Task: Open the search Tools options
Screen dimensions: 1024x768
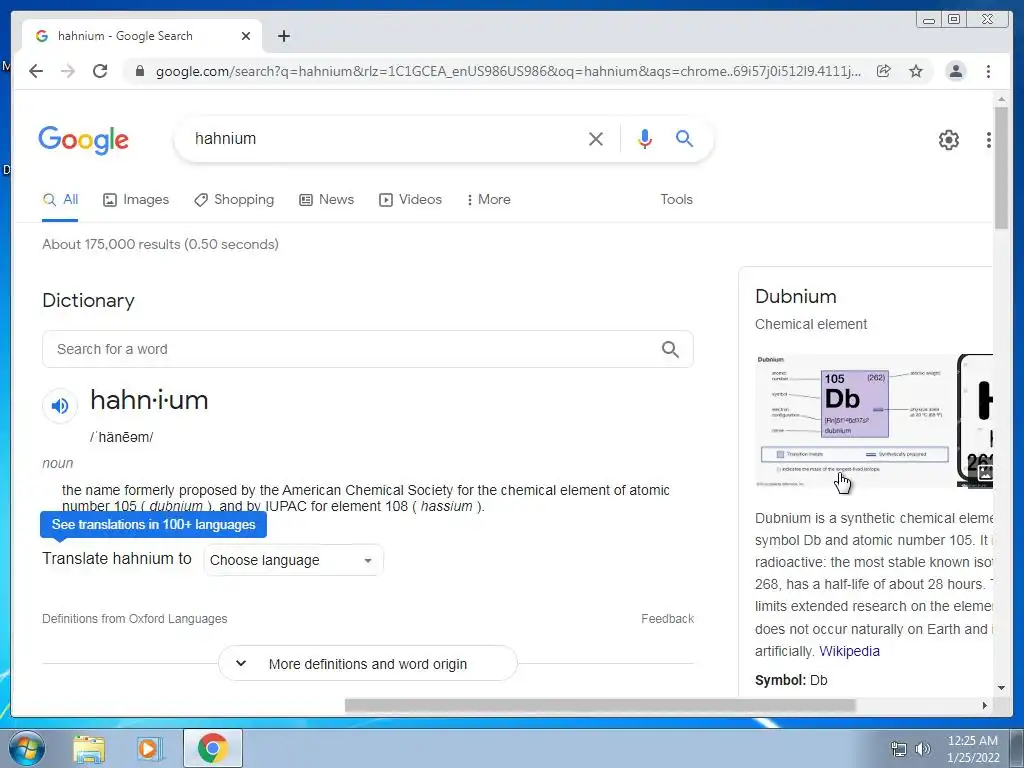Action: click(x=676, y=200)
